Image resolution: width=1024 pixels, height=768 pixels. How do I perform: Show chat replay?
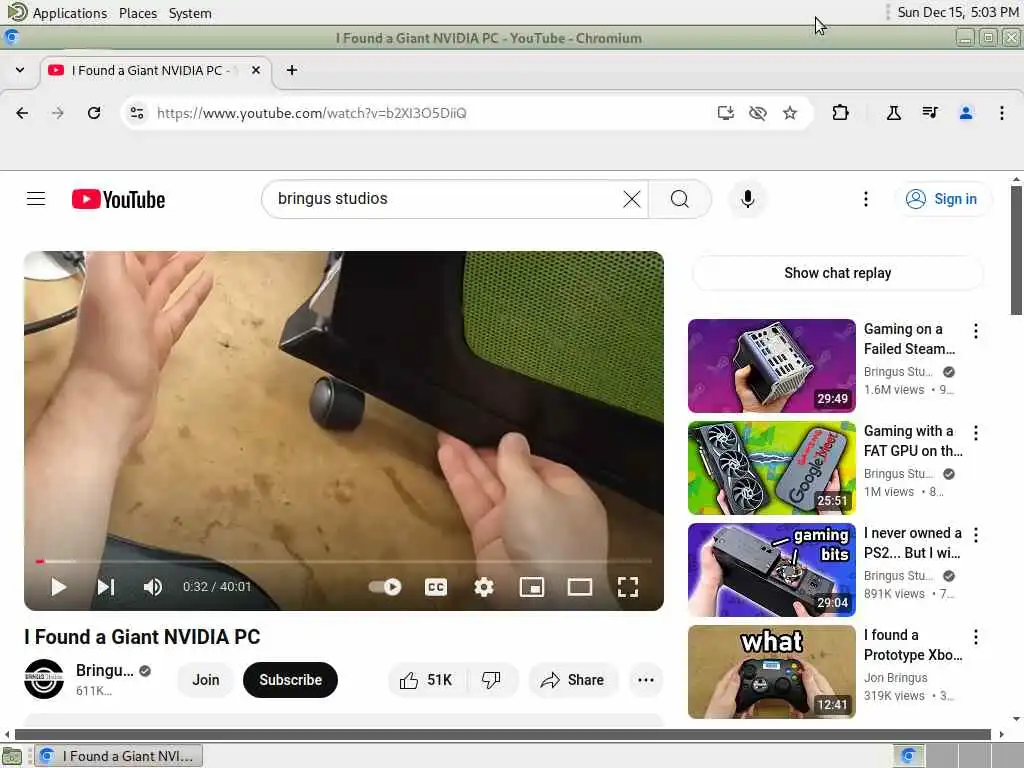[837, 273]
